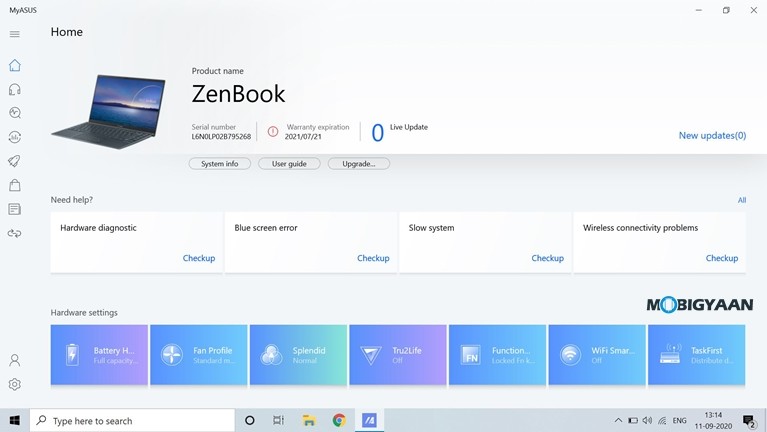Click the warranty alert icon
Viewport: 767px width, 432px height.
273,131
